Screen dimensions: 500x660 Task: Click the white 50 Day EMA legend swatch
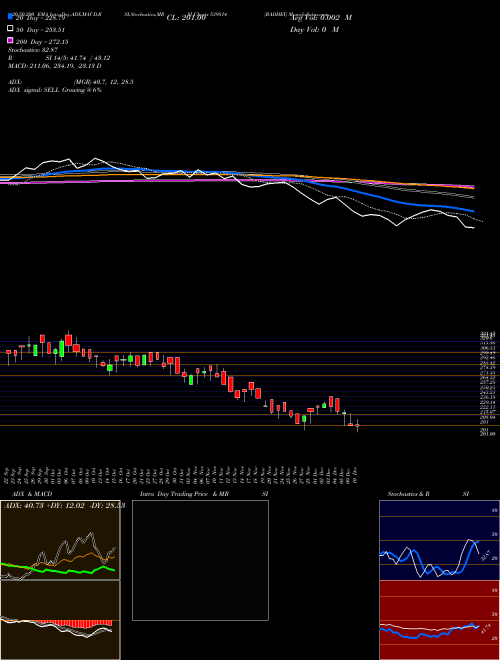10,29
